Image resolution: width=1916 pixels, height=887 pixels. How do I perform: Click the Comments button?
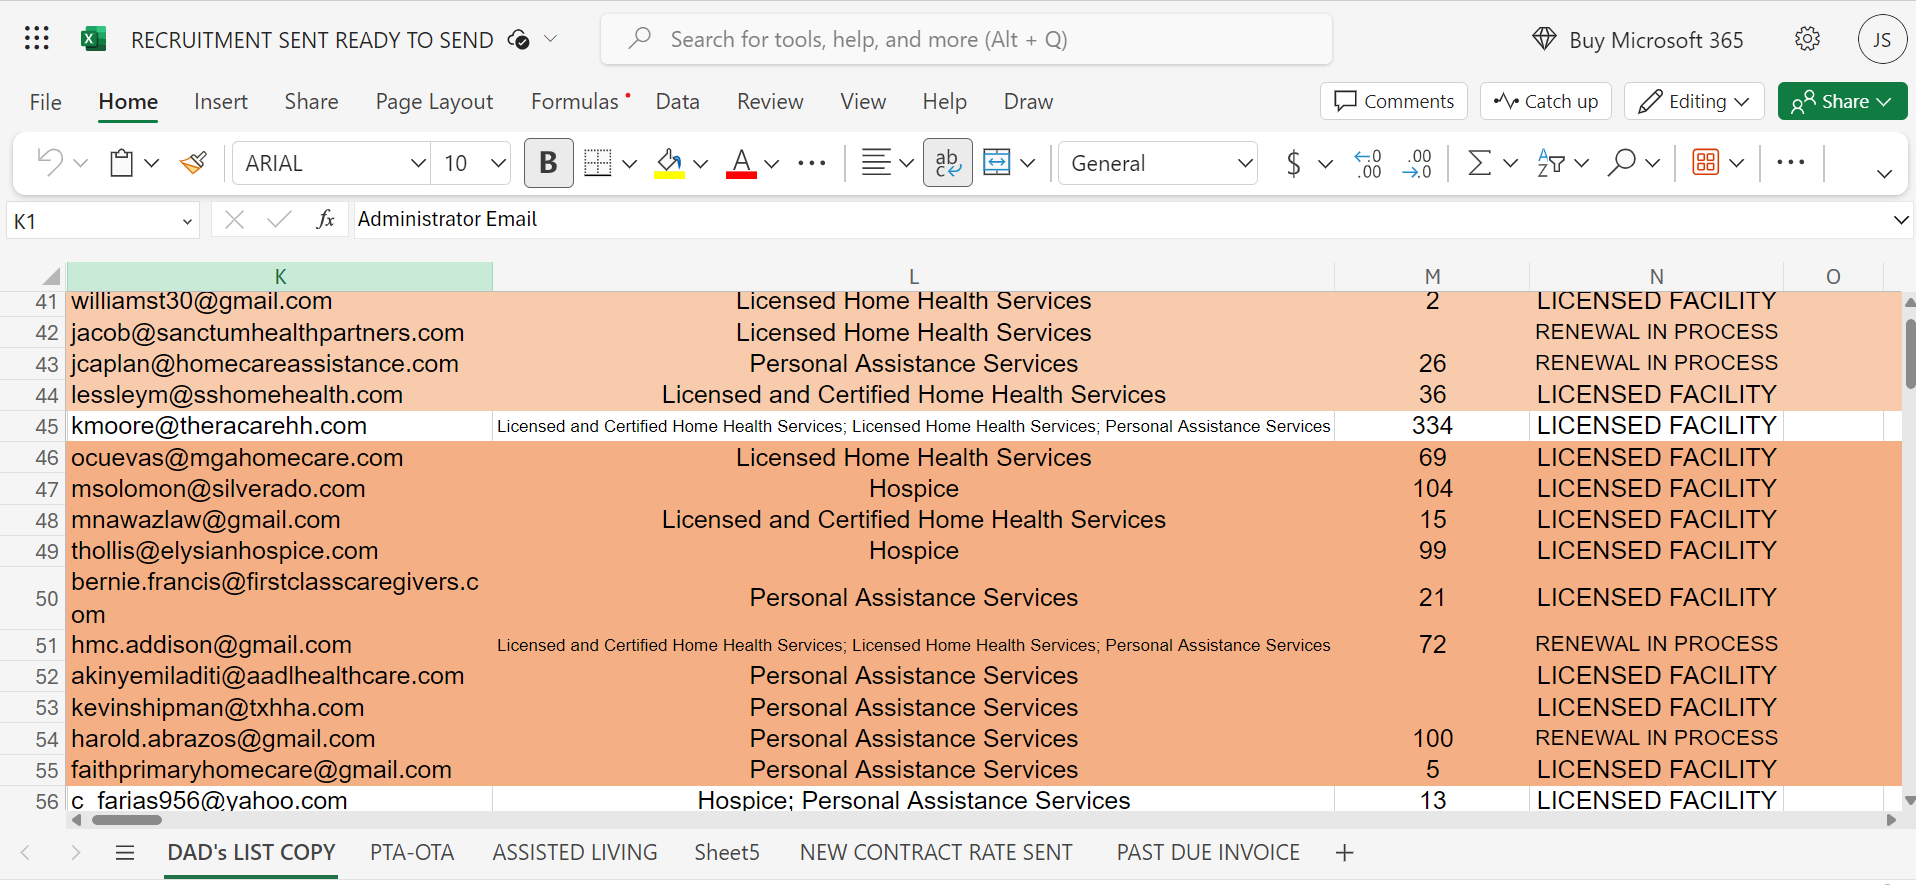pos(1393,101)
